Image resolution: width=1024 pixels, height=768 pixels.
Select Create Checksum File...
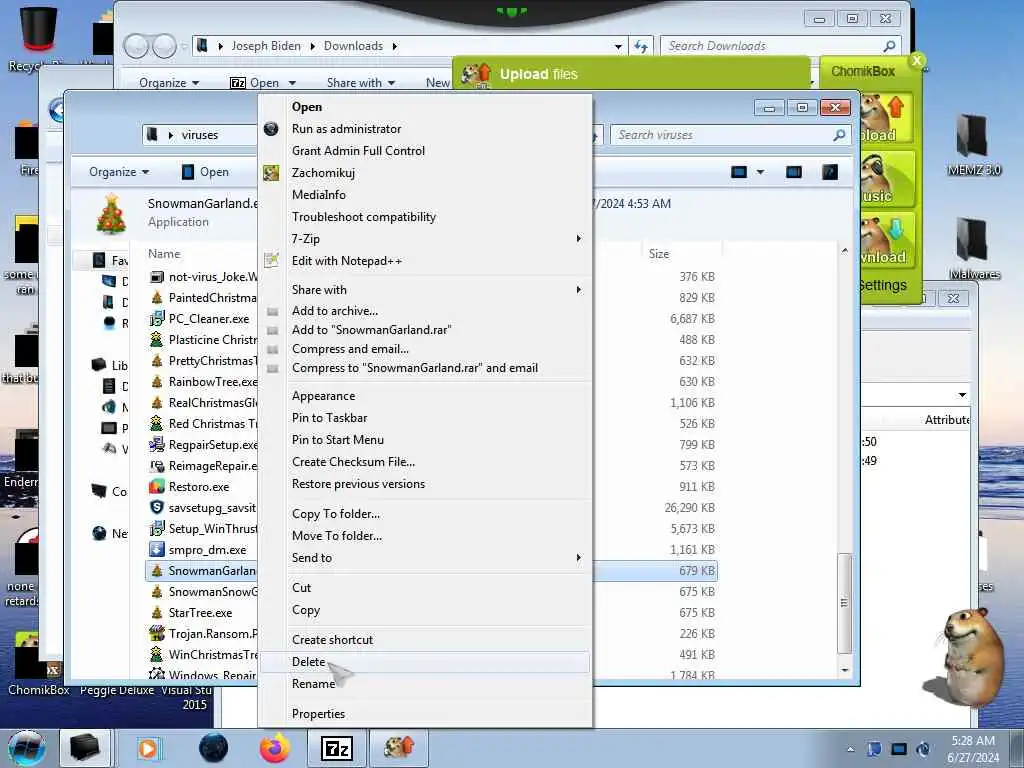pyautogui.click(x=353, y=462)
